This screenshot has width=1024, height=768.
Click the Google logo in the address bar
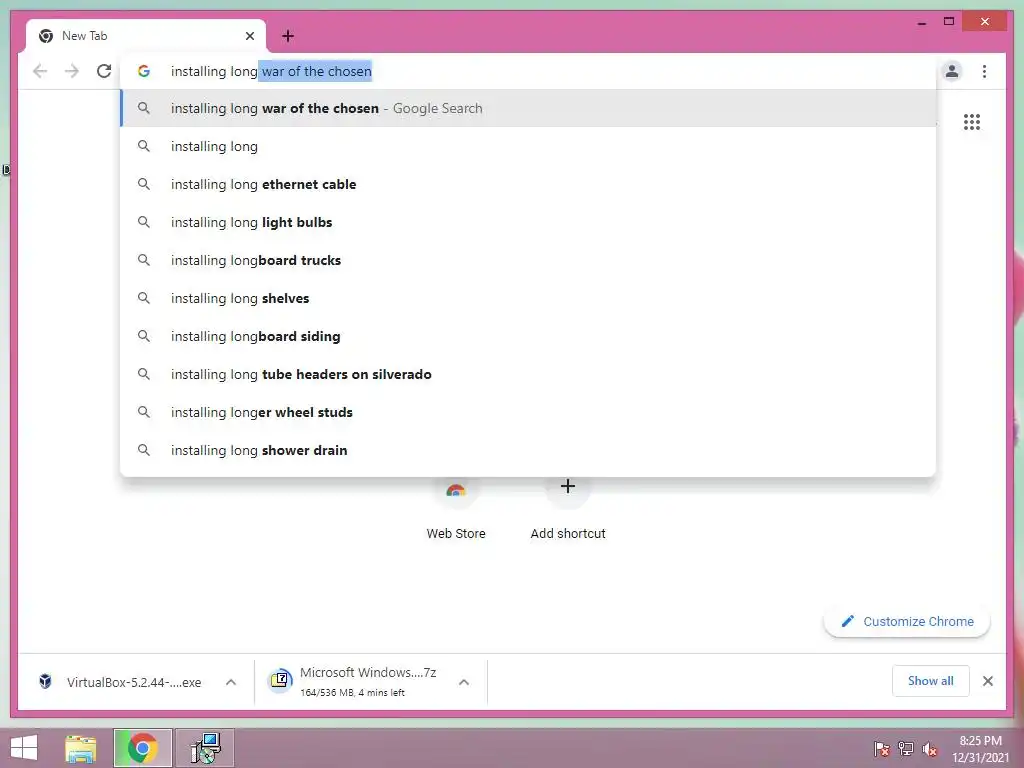coord(144,71)
